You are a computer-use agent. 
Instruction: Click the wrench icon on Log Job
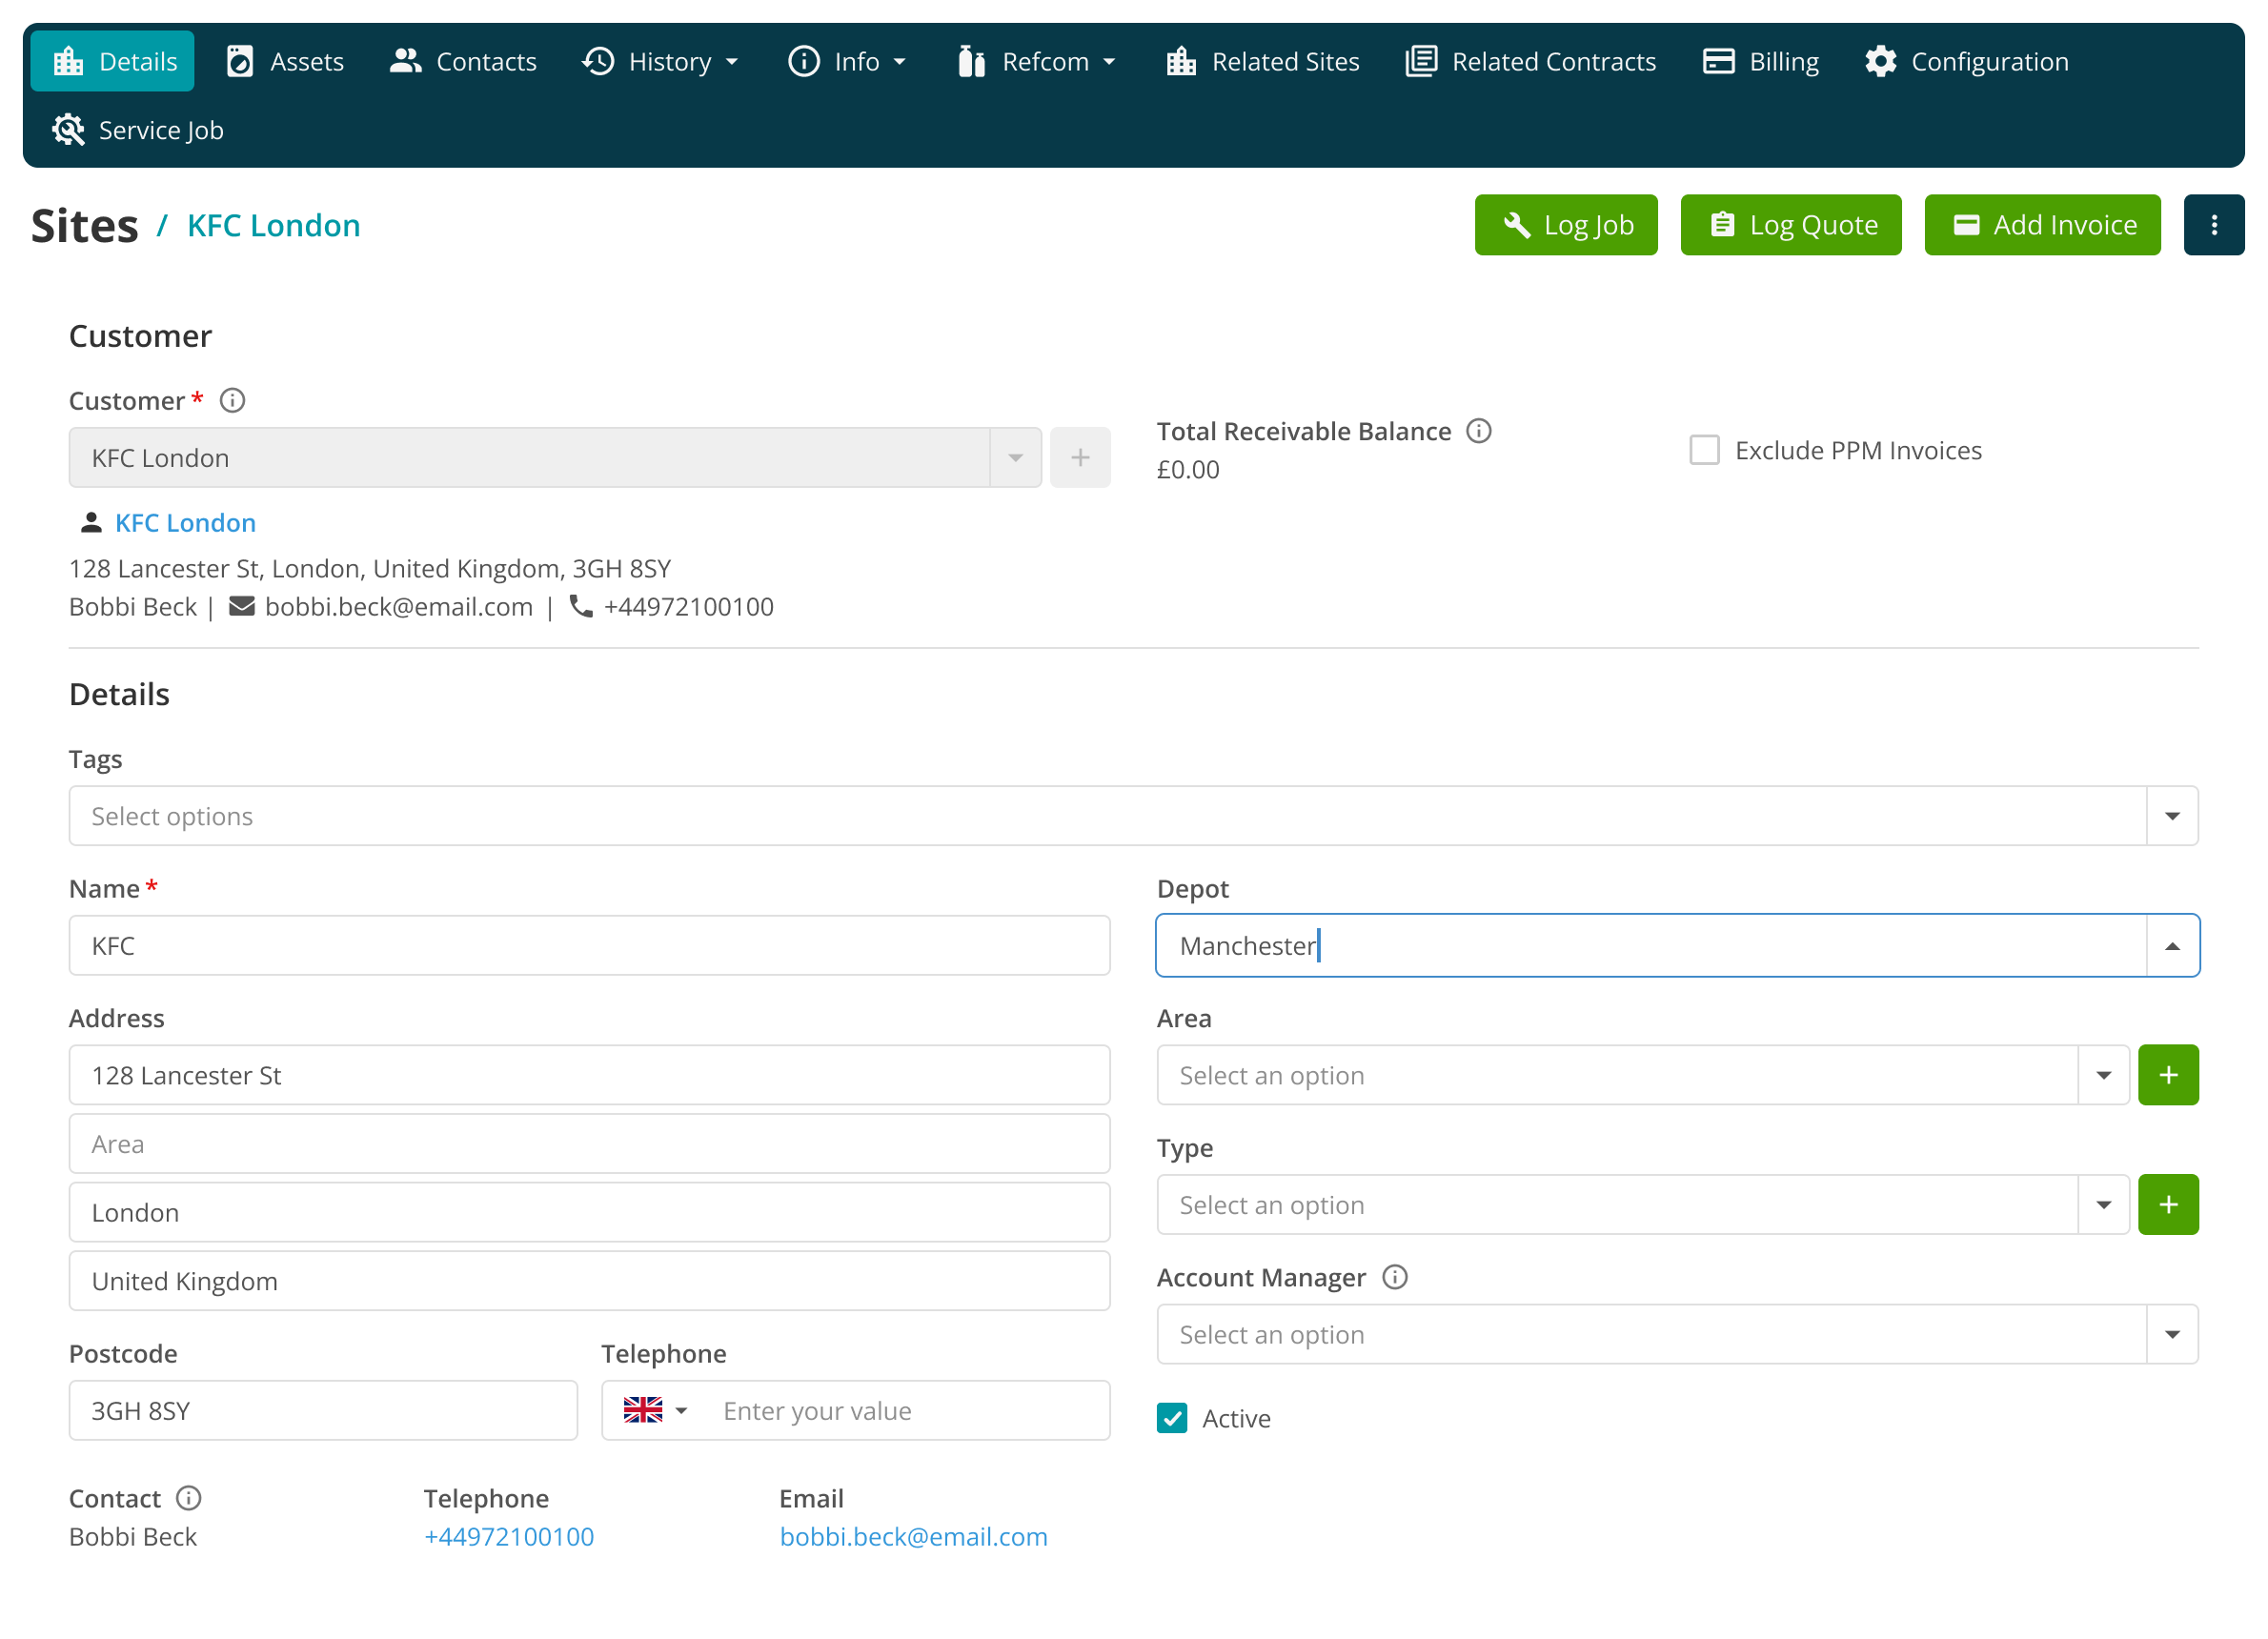pos(1517,225)
